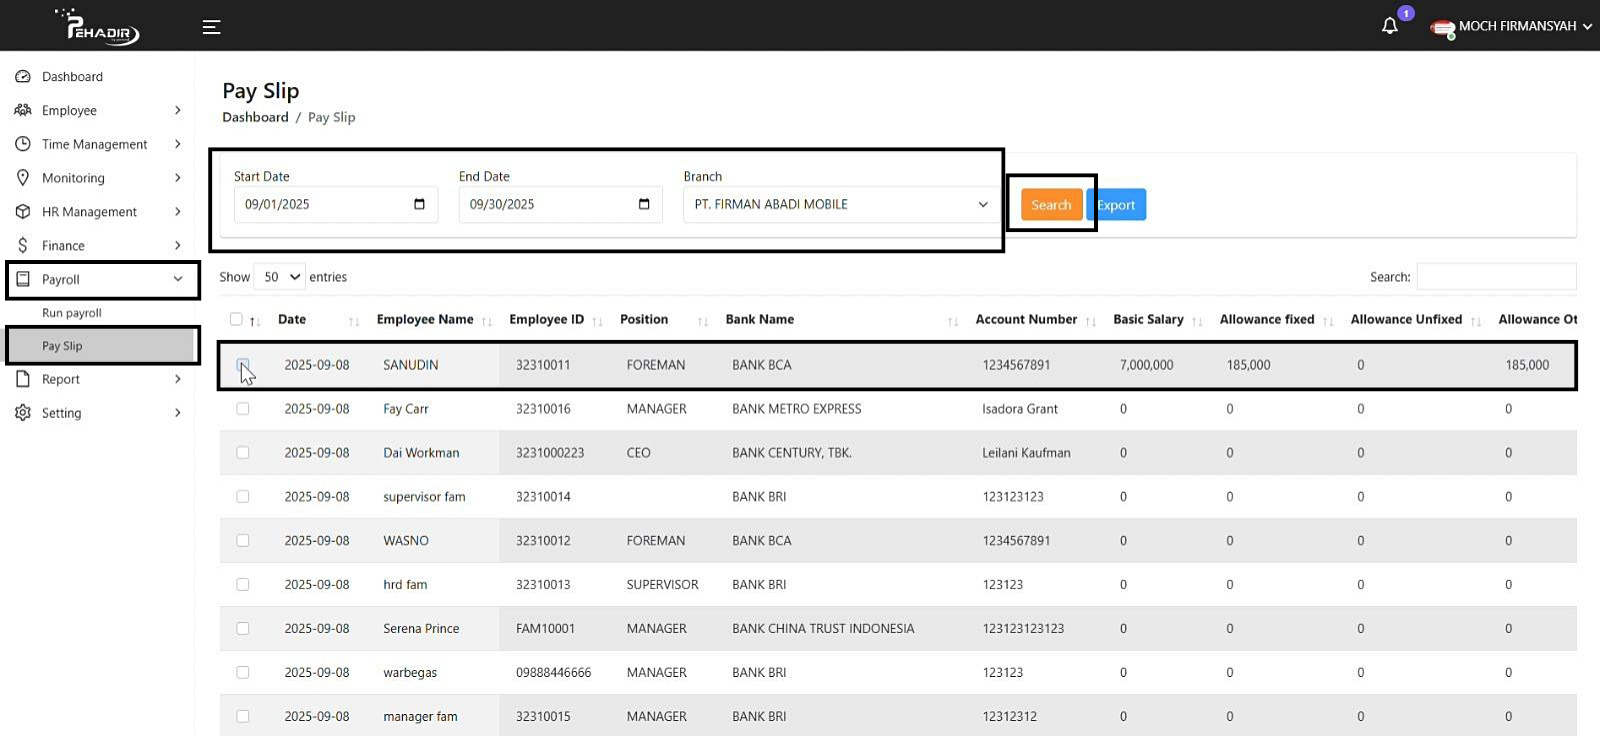Select the Fay Carr row checkbox
Screen dimensions: 1600x736
pos(243,409)
